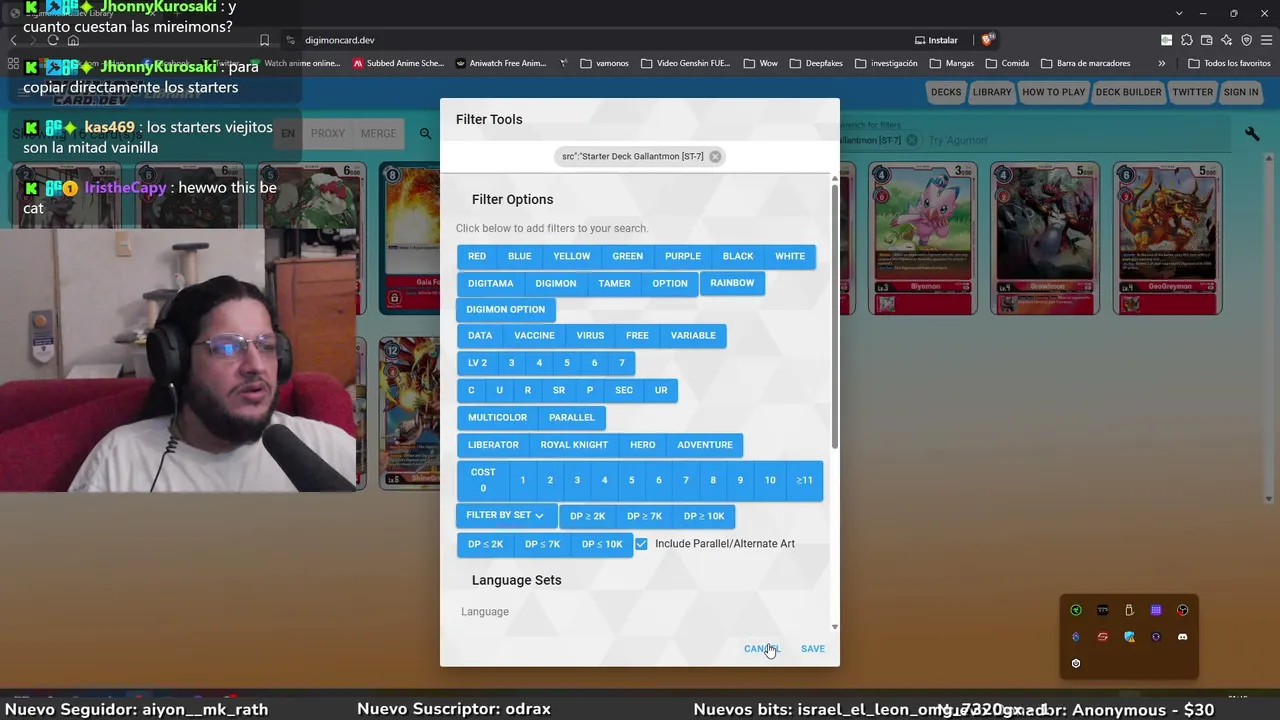Toggle the WHITE color filter
1280x720 pixels.
[x=790, y=256]
